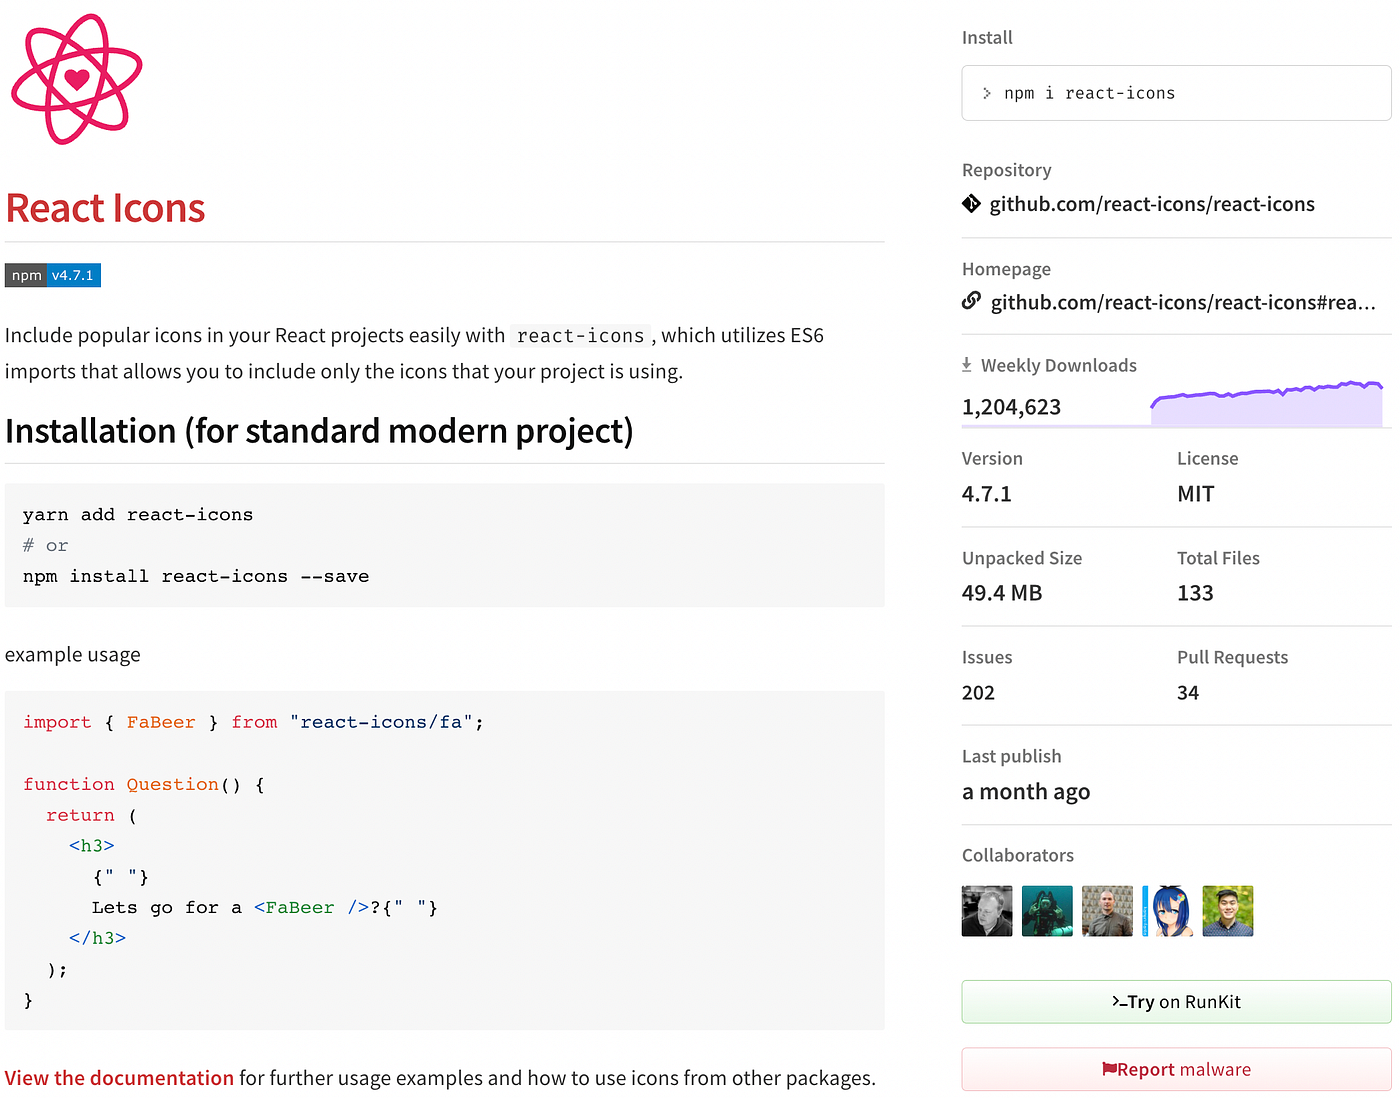Open the bald man collaborator avatar
The image size is (1400, 1098).
pyautogui.click(x=1107, y=911)
